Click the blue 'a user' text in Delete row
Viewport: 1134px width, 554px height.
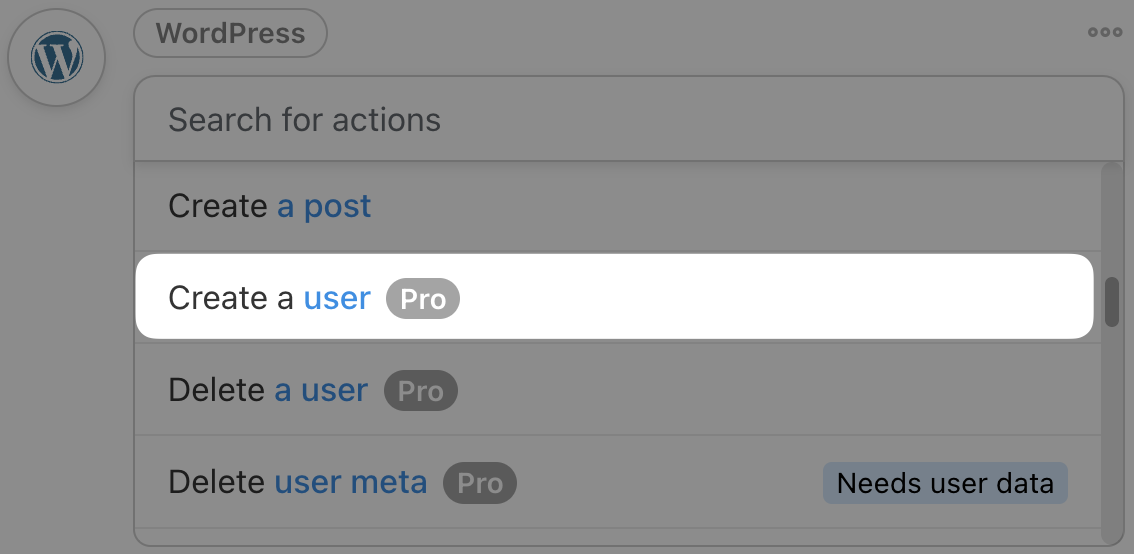click(321, 390)
